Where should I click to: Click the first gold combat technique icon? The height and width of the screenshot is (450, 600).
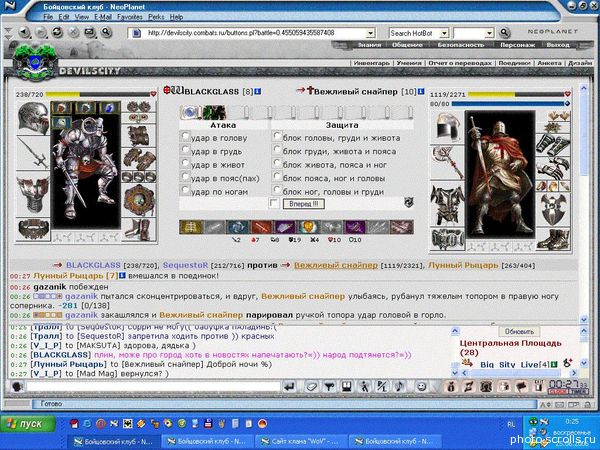click(x=191, y=227)
